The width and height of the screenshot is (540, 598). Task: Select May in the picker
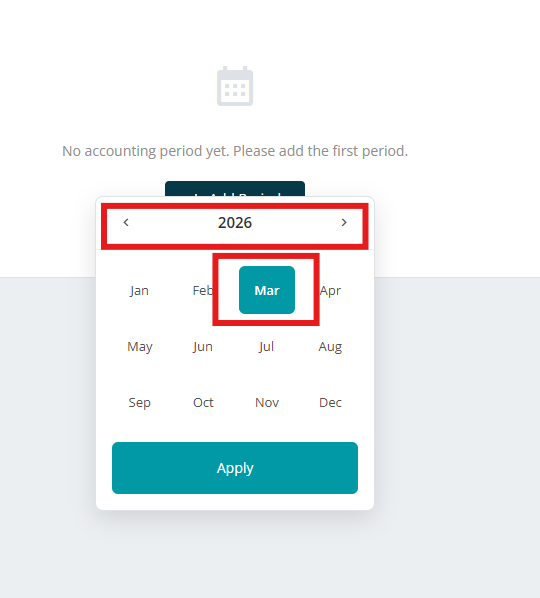[x=140, y=347]
